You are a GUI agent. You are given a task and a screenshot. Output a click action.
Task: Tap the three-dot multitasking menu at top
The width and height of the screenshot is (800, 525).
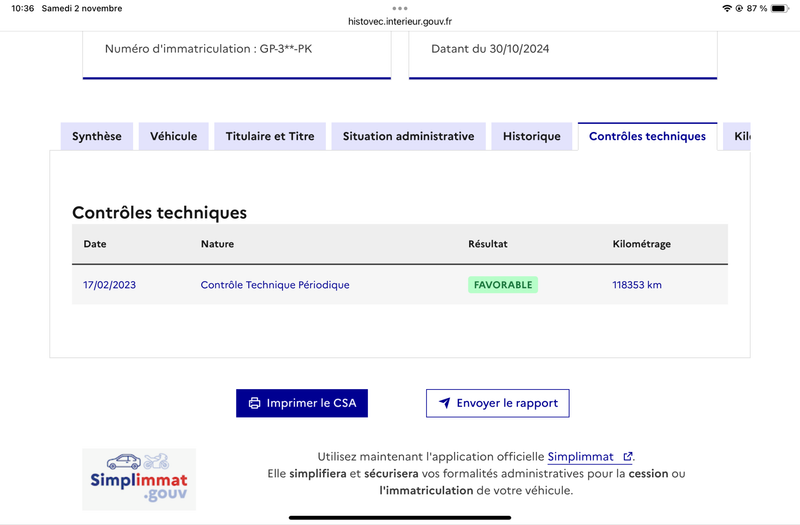[400, 8]
